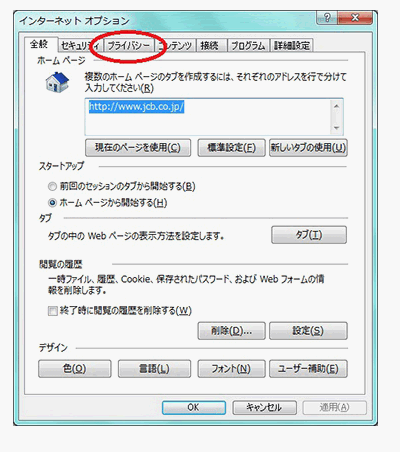Confirm the dialog with OK button
This screenshot has width=400, height=452.
pos(194,407)
